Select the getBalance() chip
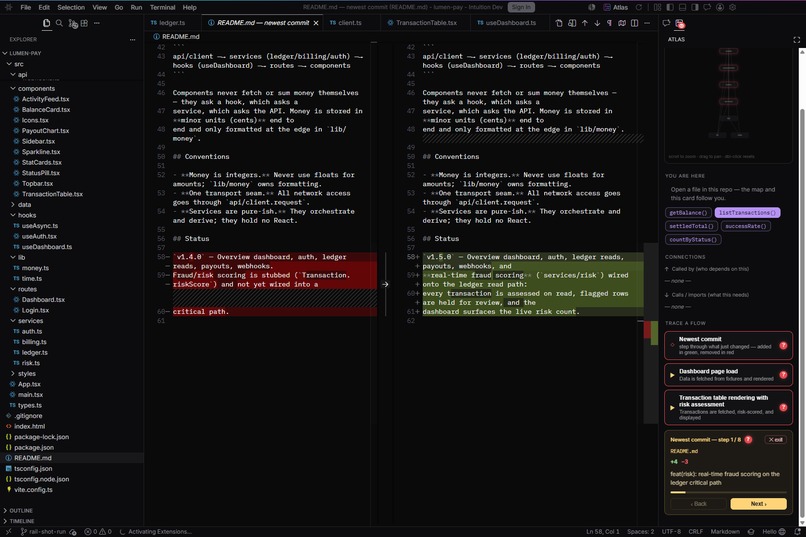 pos(688,213)
